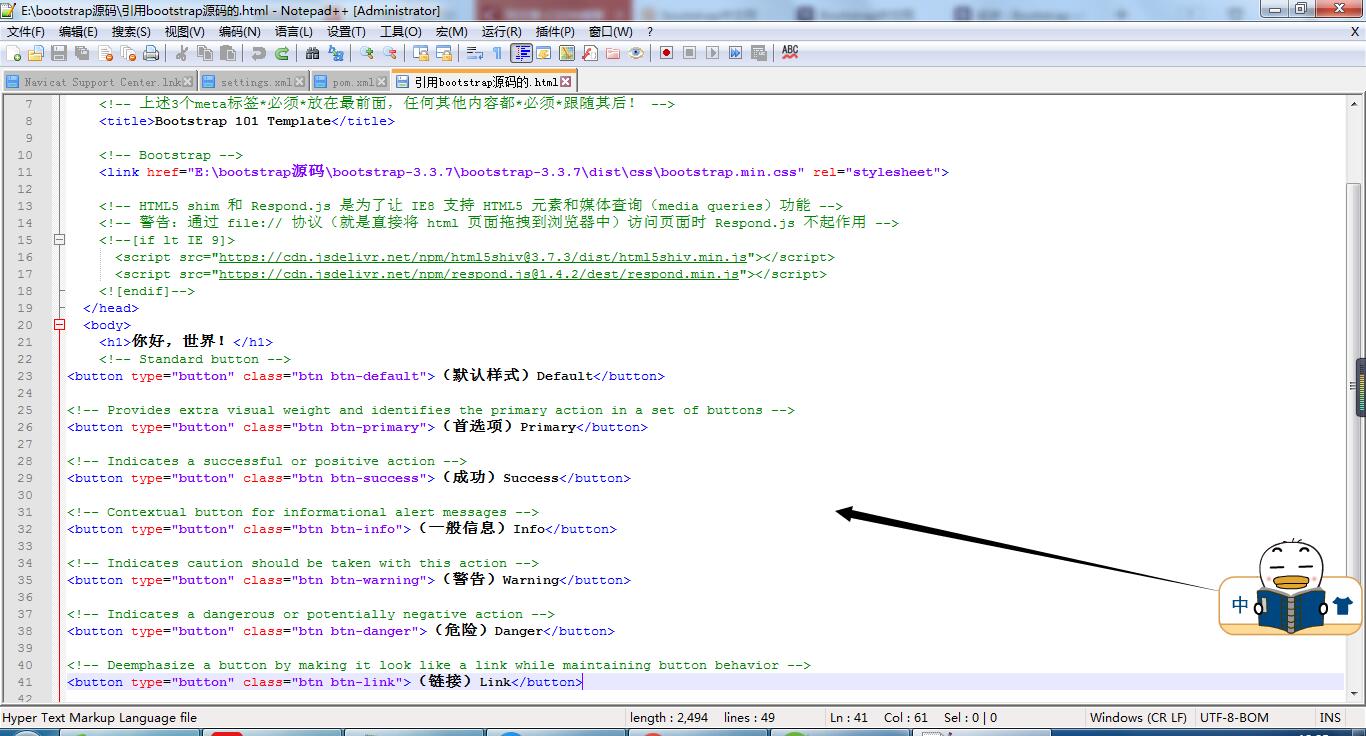Open the 编辑(E) menu
The width and height of the screenshot is (1366, 736).
78,32
